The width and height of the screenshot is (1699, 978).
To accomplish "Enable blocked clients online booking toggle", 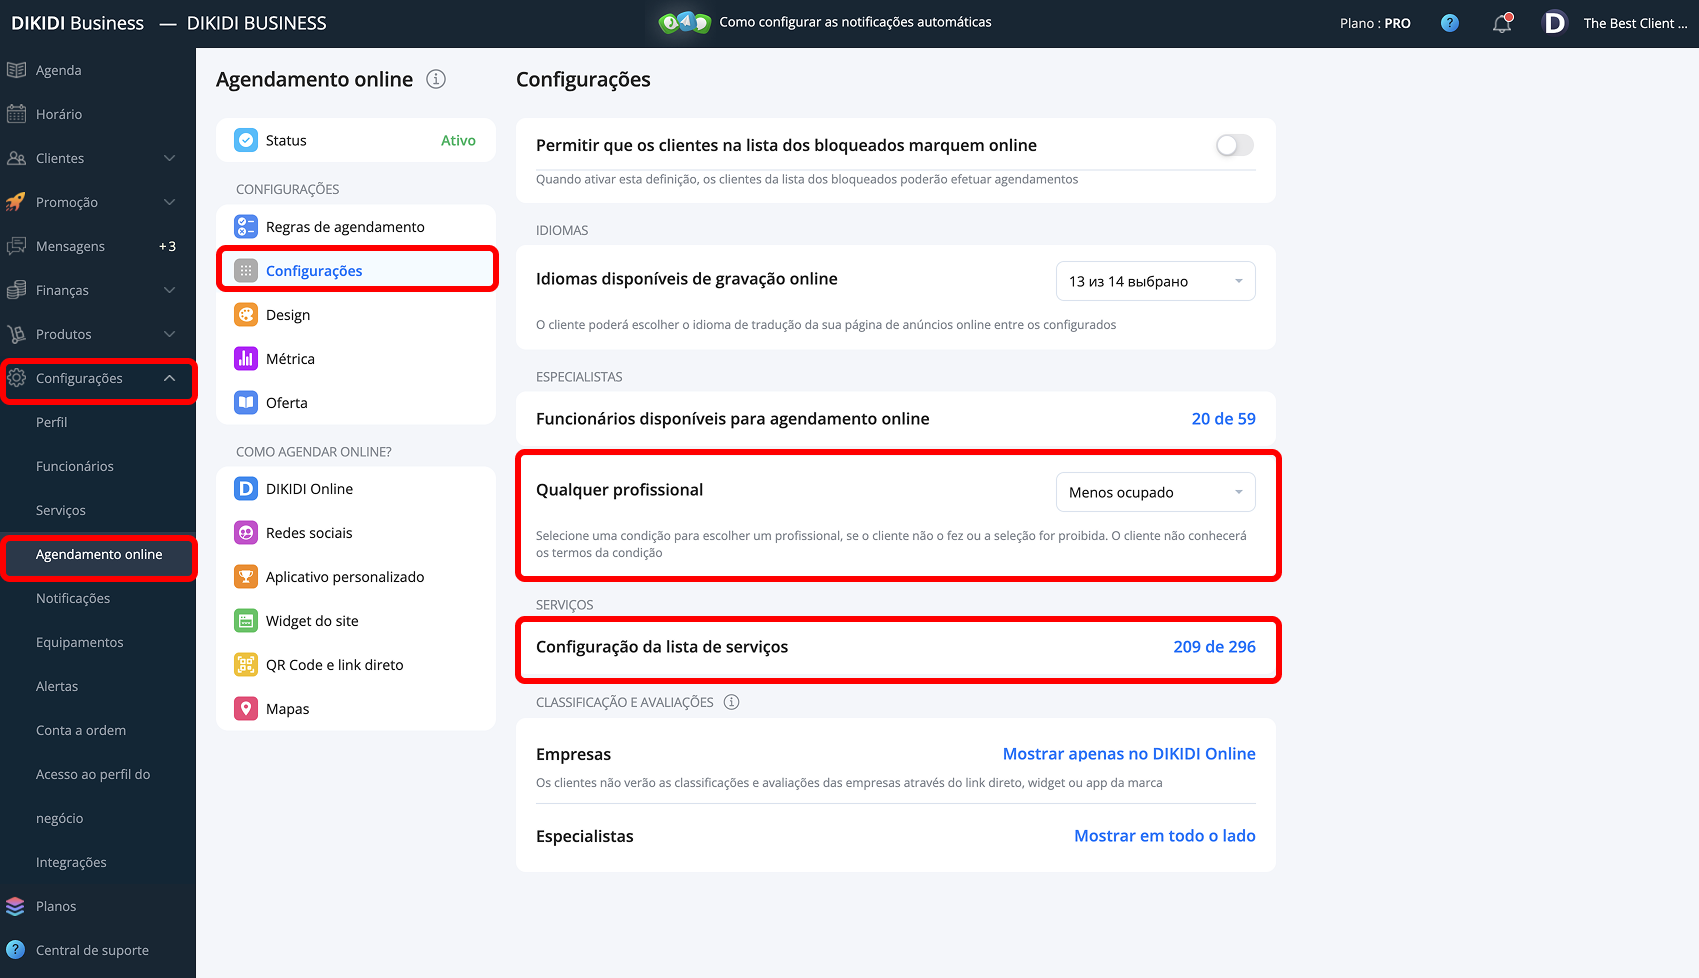I will click(1234, 146).
